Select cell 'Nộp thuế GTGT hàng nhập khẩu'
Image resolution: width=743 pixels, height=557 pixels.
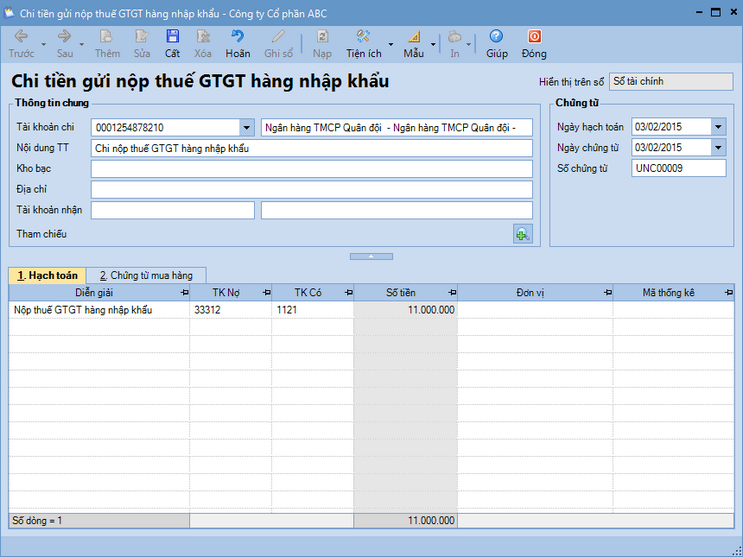click(99, 310)
